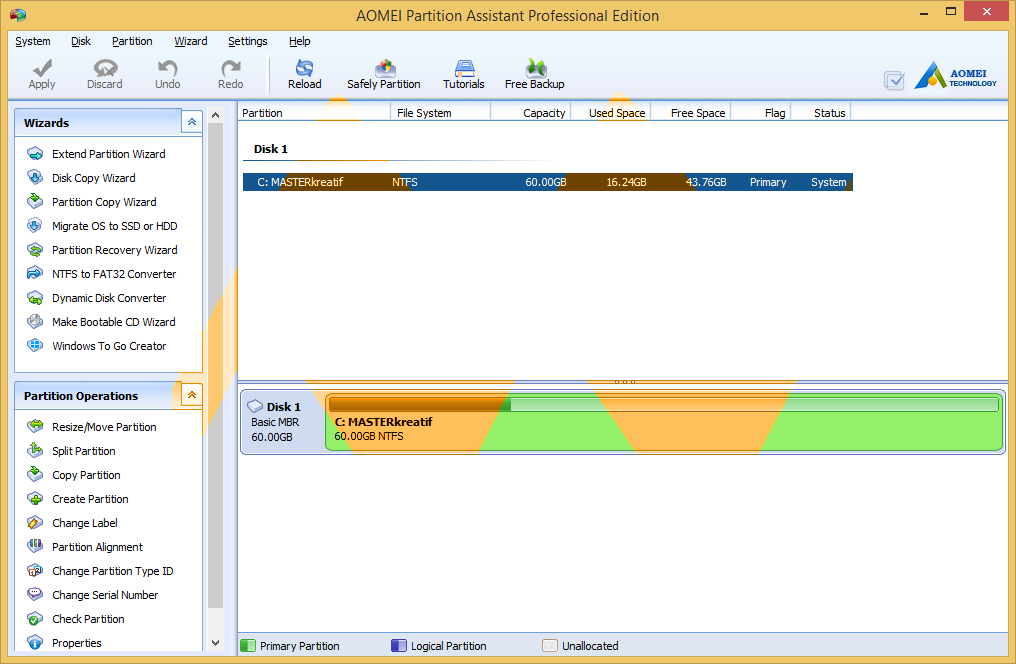The height and width of the screenshot is (664, 1016).
Task: Open the AOMEI Technology logo
Action: [x=956, y=75]
